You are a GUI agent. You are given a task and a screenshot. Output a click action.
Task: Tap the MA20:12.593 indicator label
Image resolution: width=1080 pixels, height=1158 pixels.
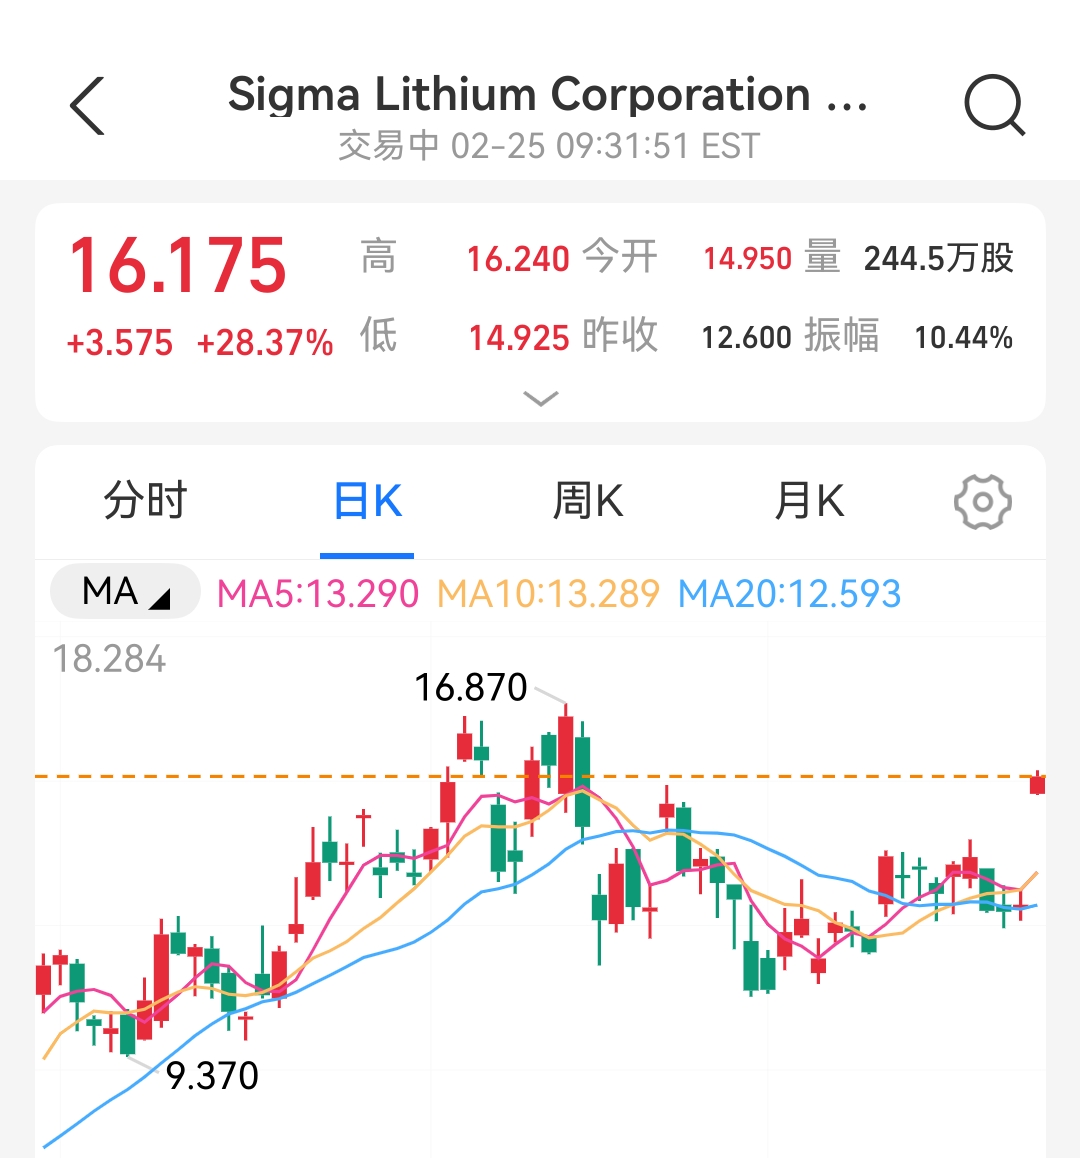click(789, 594)
